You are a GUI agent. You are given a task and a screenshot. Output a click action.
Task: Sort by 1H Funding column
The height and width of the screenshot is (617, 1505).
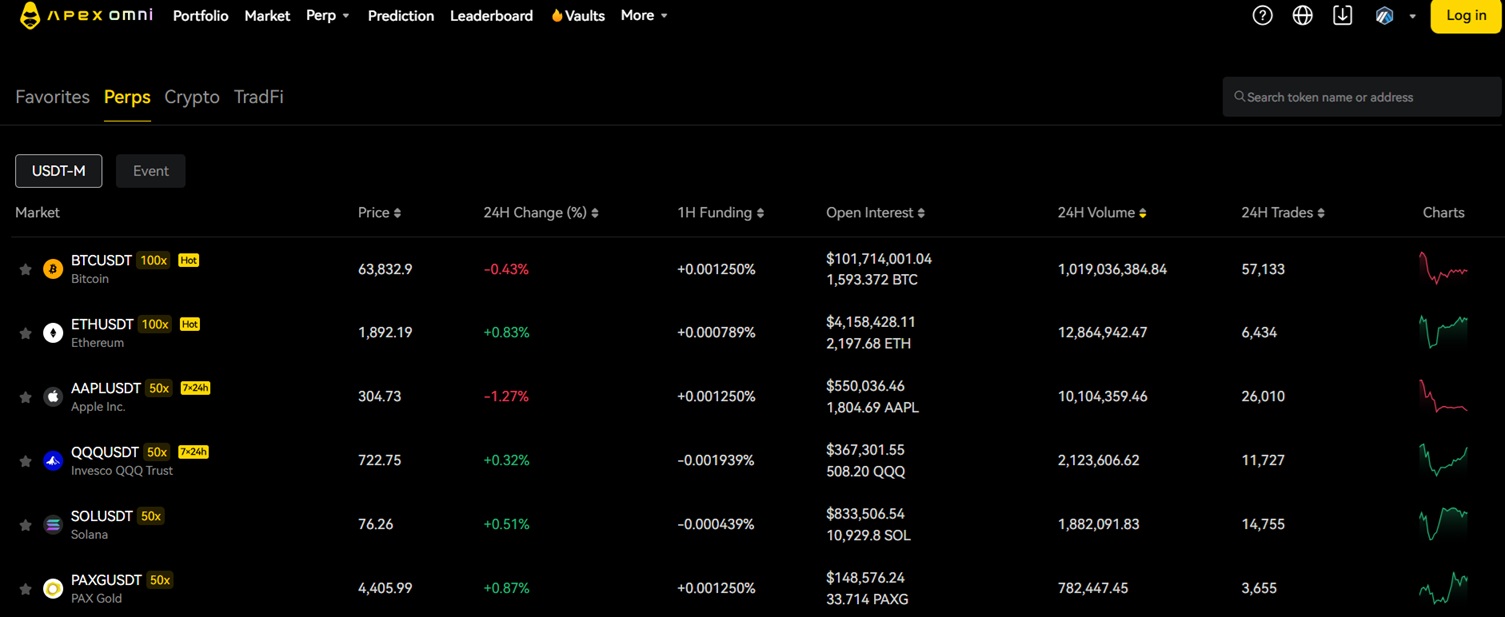point(720,213)
